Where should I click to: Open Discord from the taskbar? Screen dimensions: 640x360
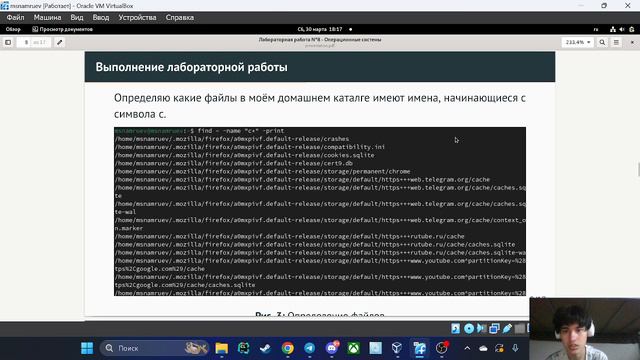[x=332, y=348]
